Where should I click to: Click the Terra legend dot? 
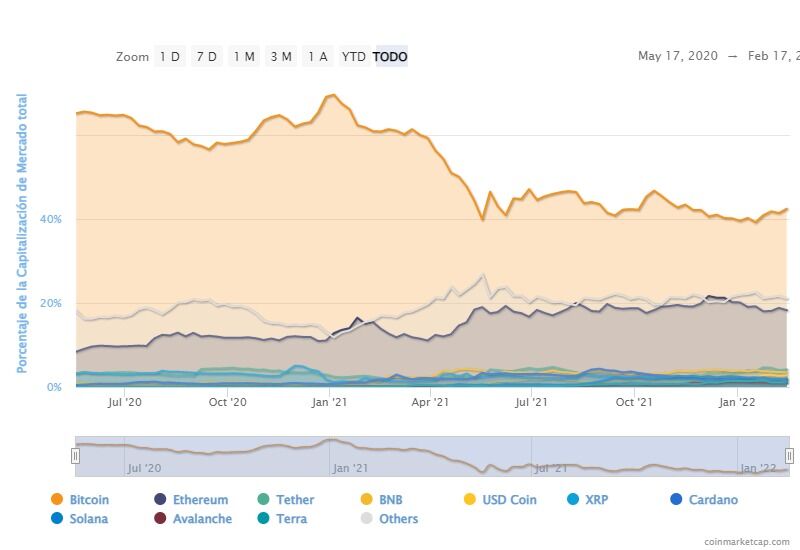tap(263, 518)
